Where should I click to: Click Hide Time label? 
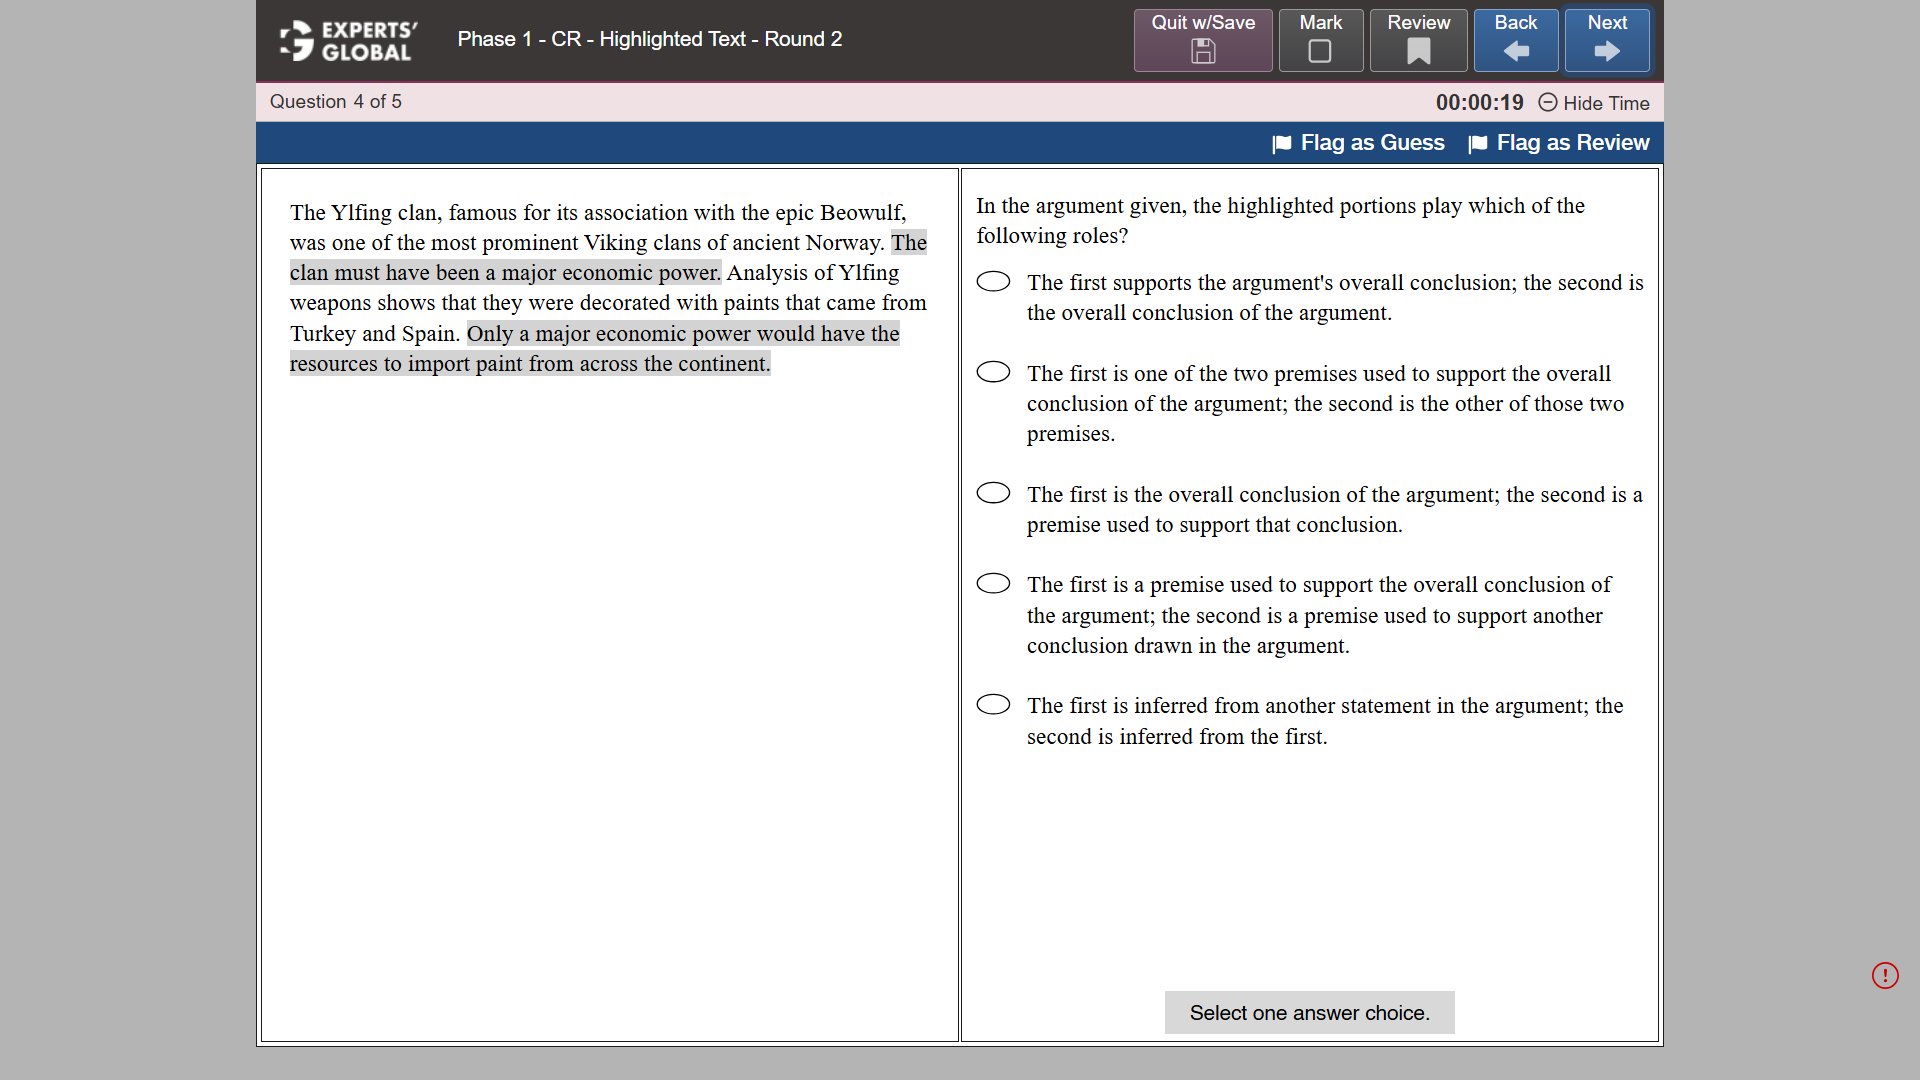[x=1606, y=103]
